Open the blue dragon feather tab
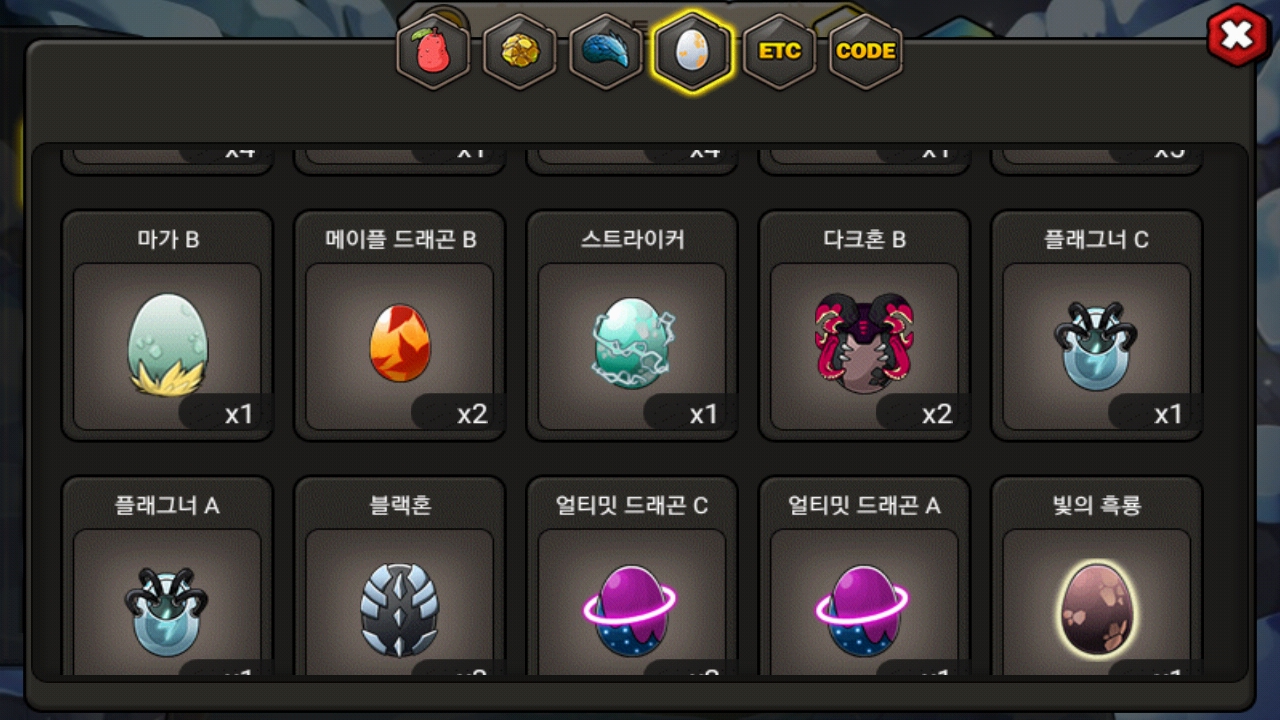Image resolution: width=1280 pixels, height=720 pixels. tap(606, 52)
